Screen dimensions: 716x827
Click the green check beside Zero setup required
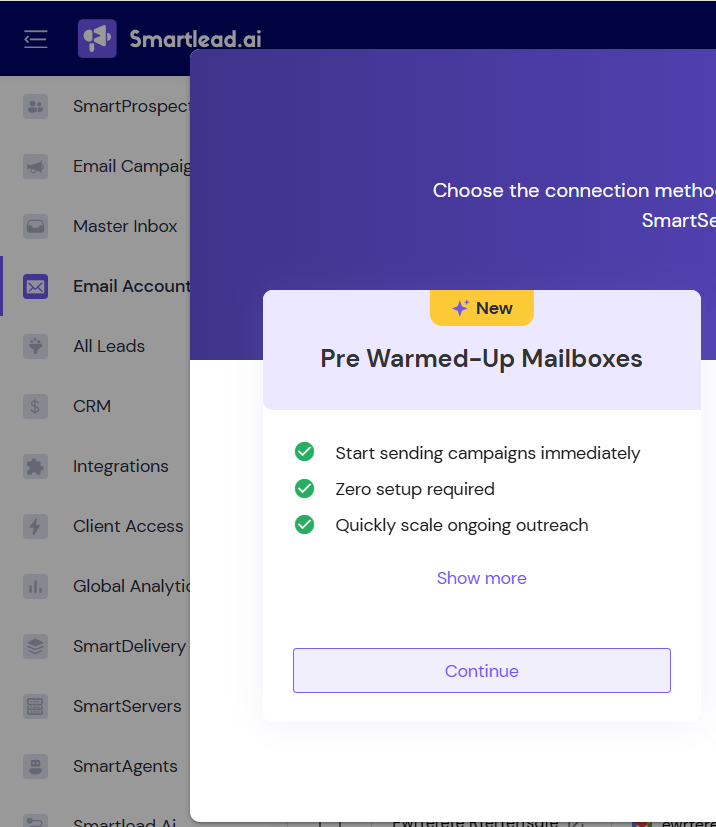pos(305,489)
